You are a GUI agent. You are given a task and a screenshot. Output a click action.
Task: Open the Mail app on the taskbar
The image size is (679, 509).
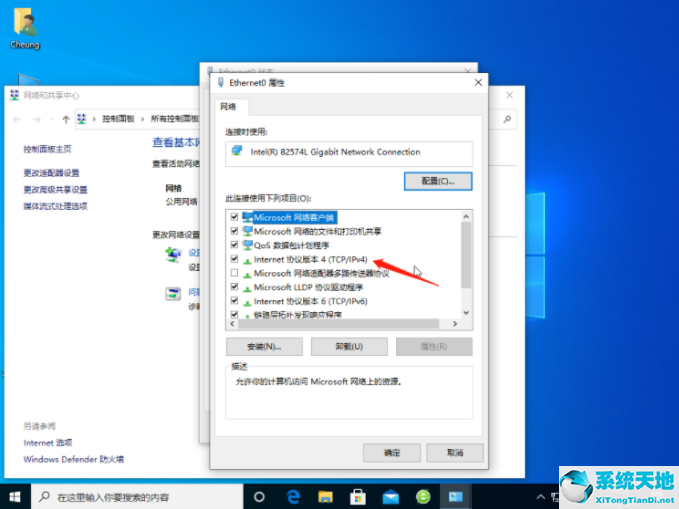(x=391, y=496)
